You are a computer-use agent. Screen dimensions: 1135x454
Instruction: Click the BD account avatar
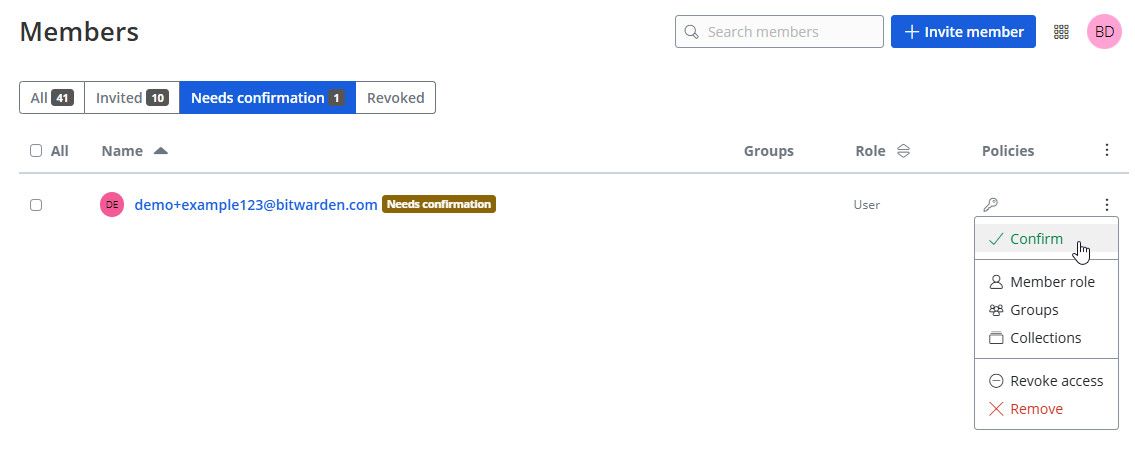1104,32
